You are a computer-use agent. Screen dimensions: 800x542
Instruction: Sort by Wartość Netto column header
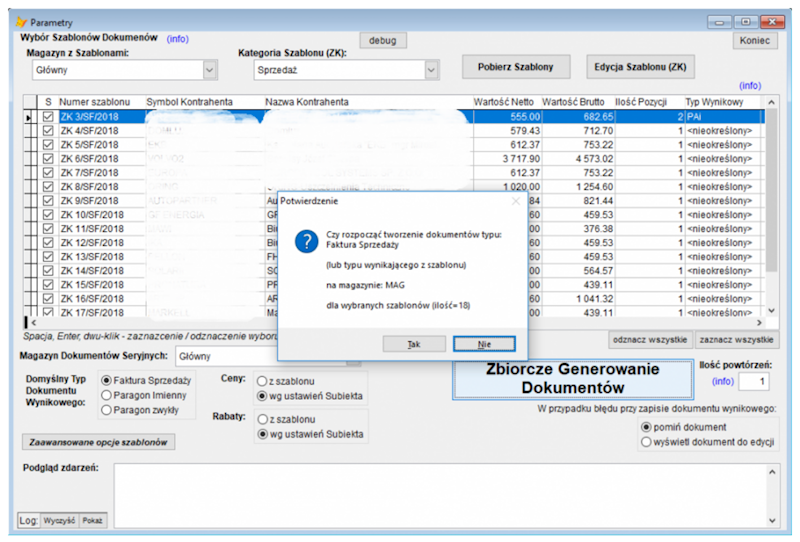point(504,102)
